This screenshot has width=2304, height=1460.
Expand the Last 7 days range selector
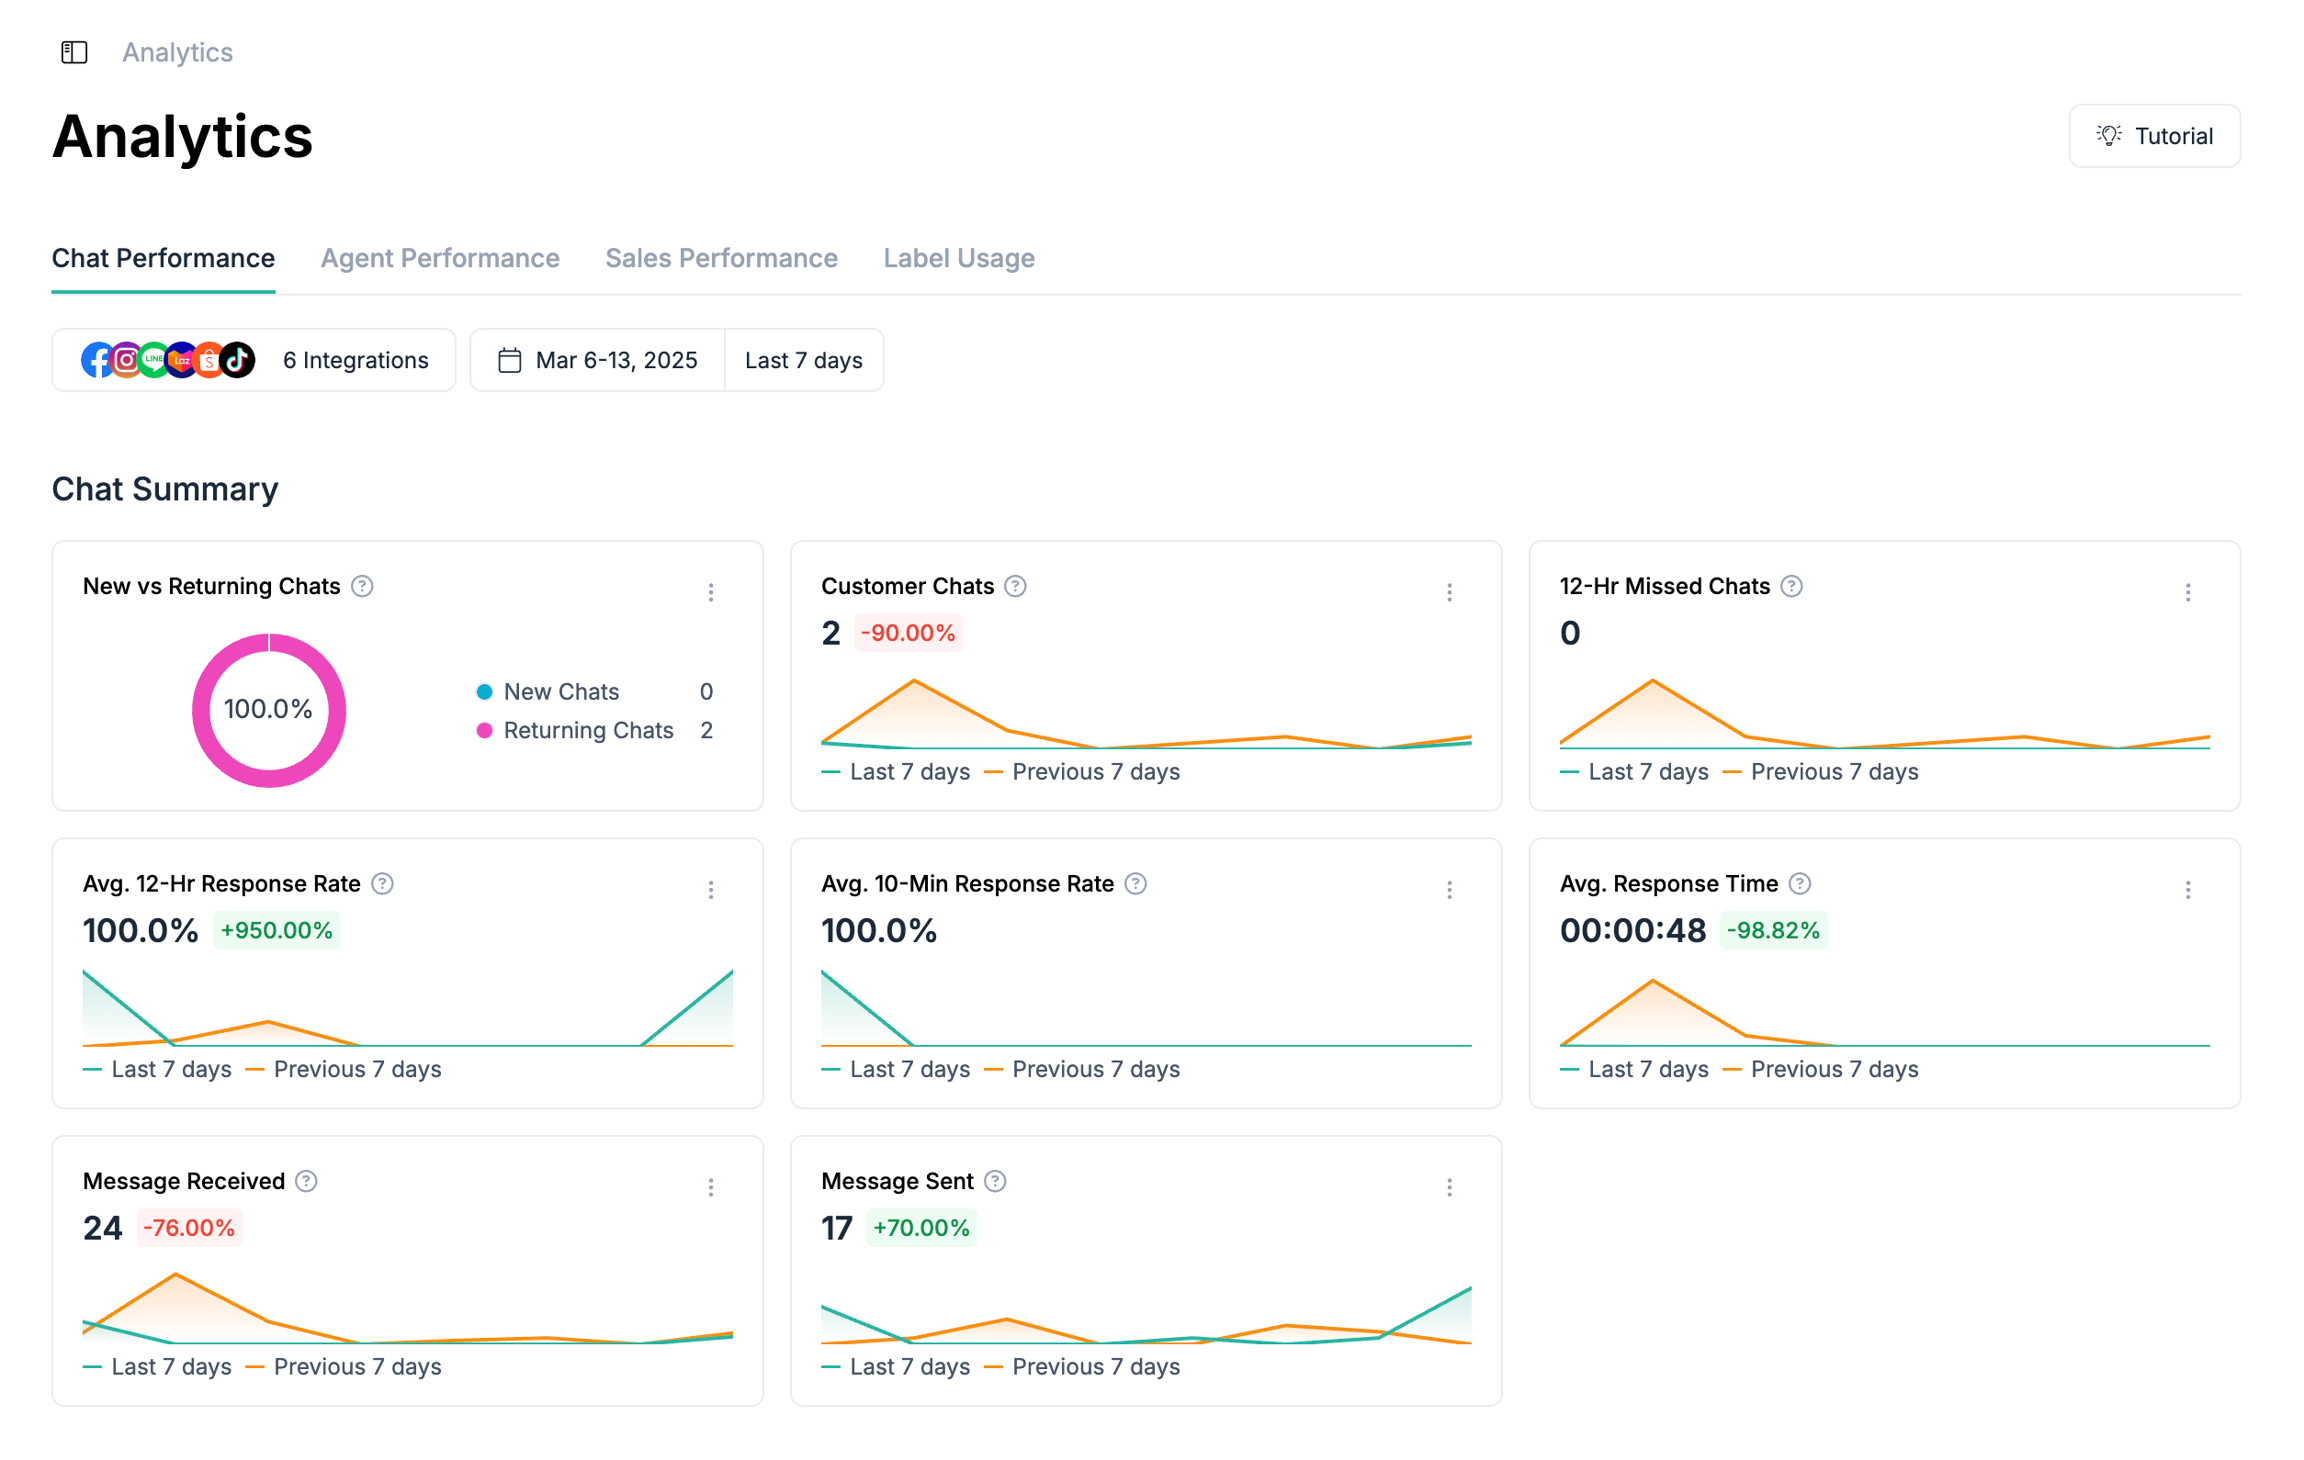click(803, 360)
